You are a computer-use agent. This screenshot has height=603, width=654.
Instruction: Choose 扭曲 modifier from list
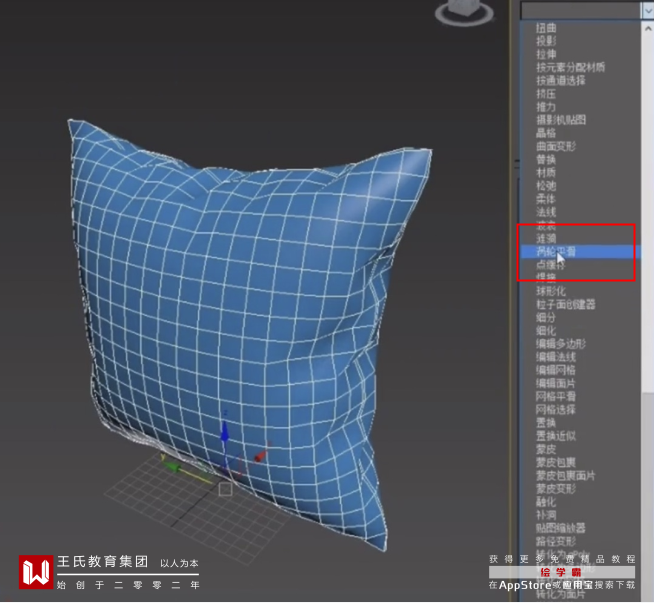(x=546, y=28)
